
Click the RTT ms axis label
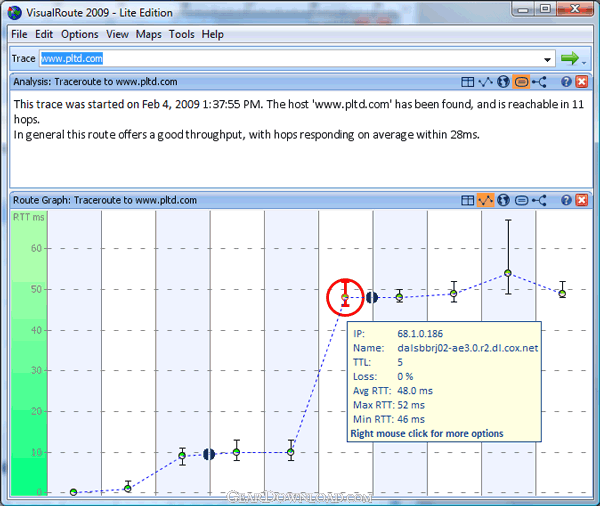[x=29, y=217]
